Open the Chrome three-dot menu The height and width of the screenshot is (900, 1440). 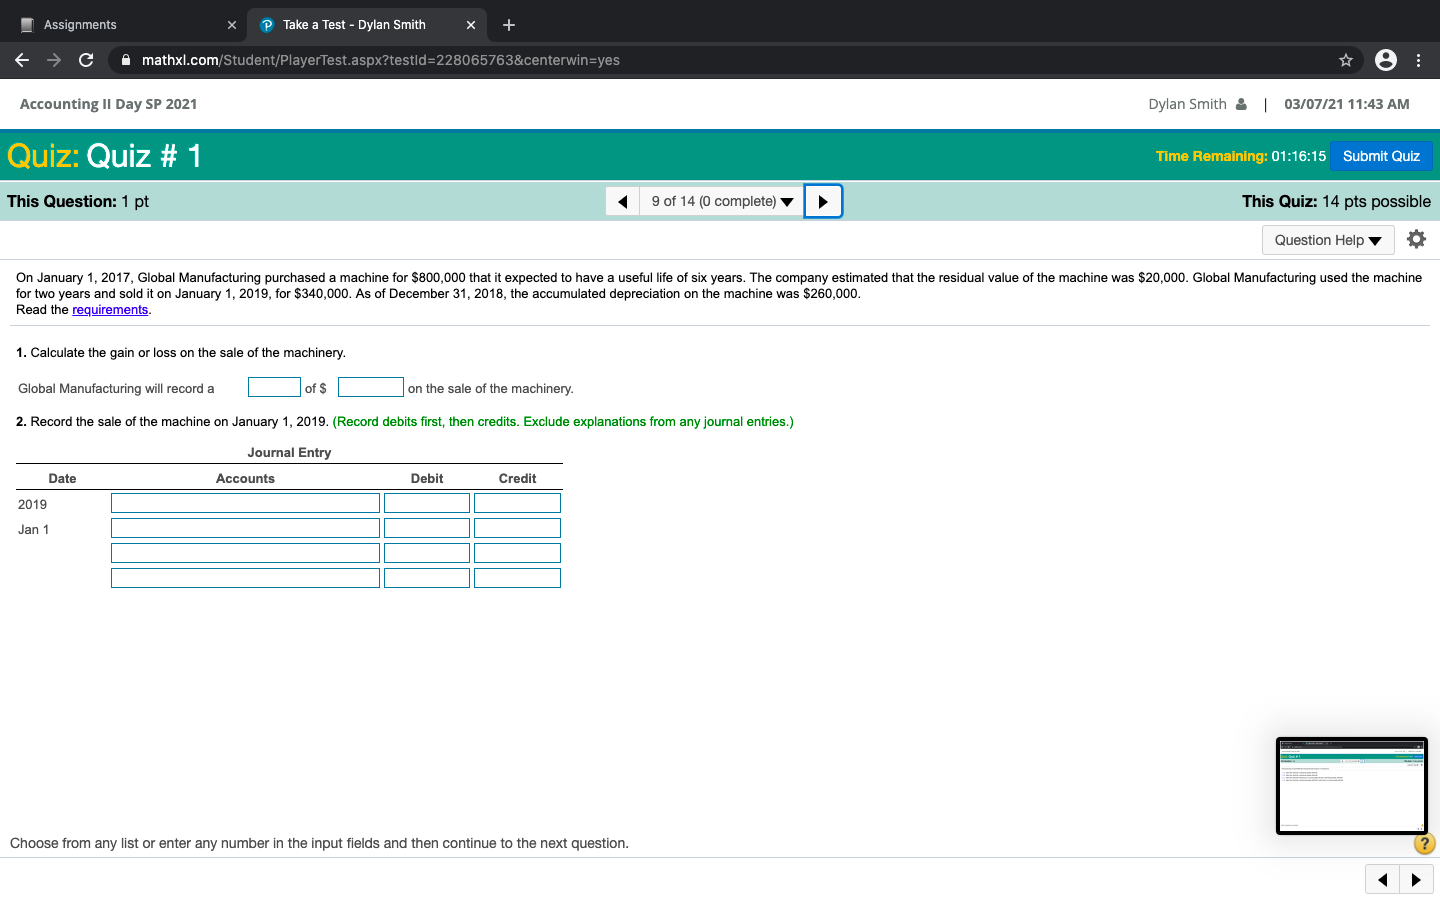coord(1418,60)
